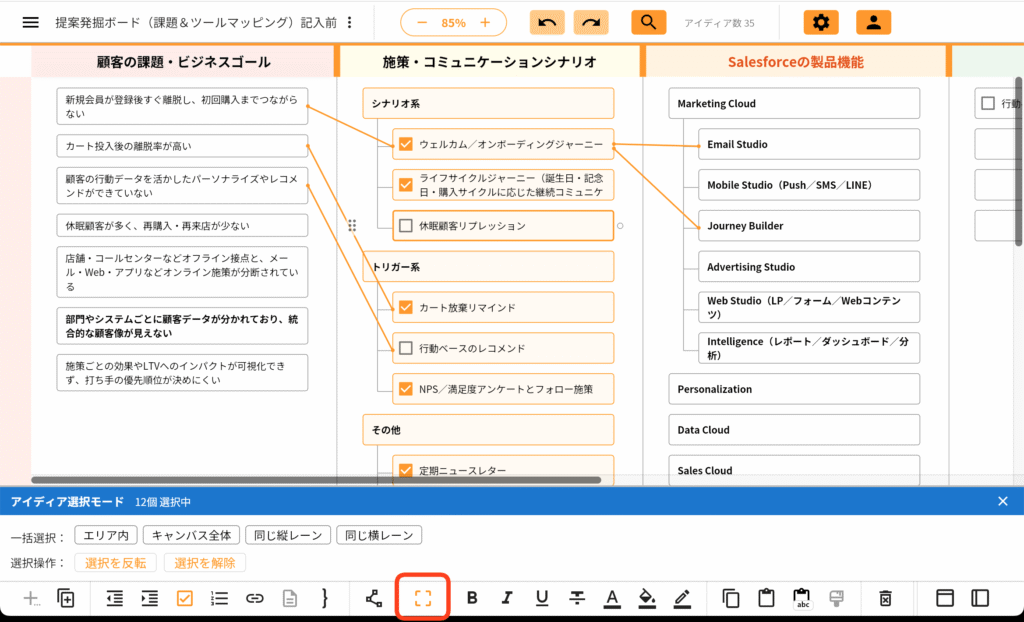Uncheck the 休眠顧客リテンション checkbox
Viewport: 1024px width, 622px height.
coord(404,225)
